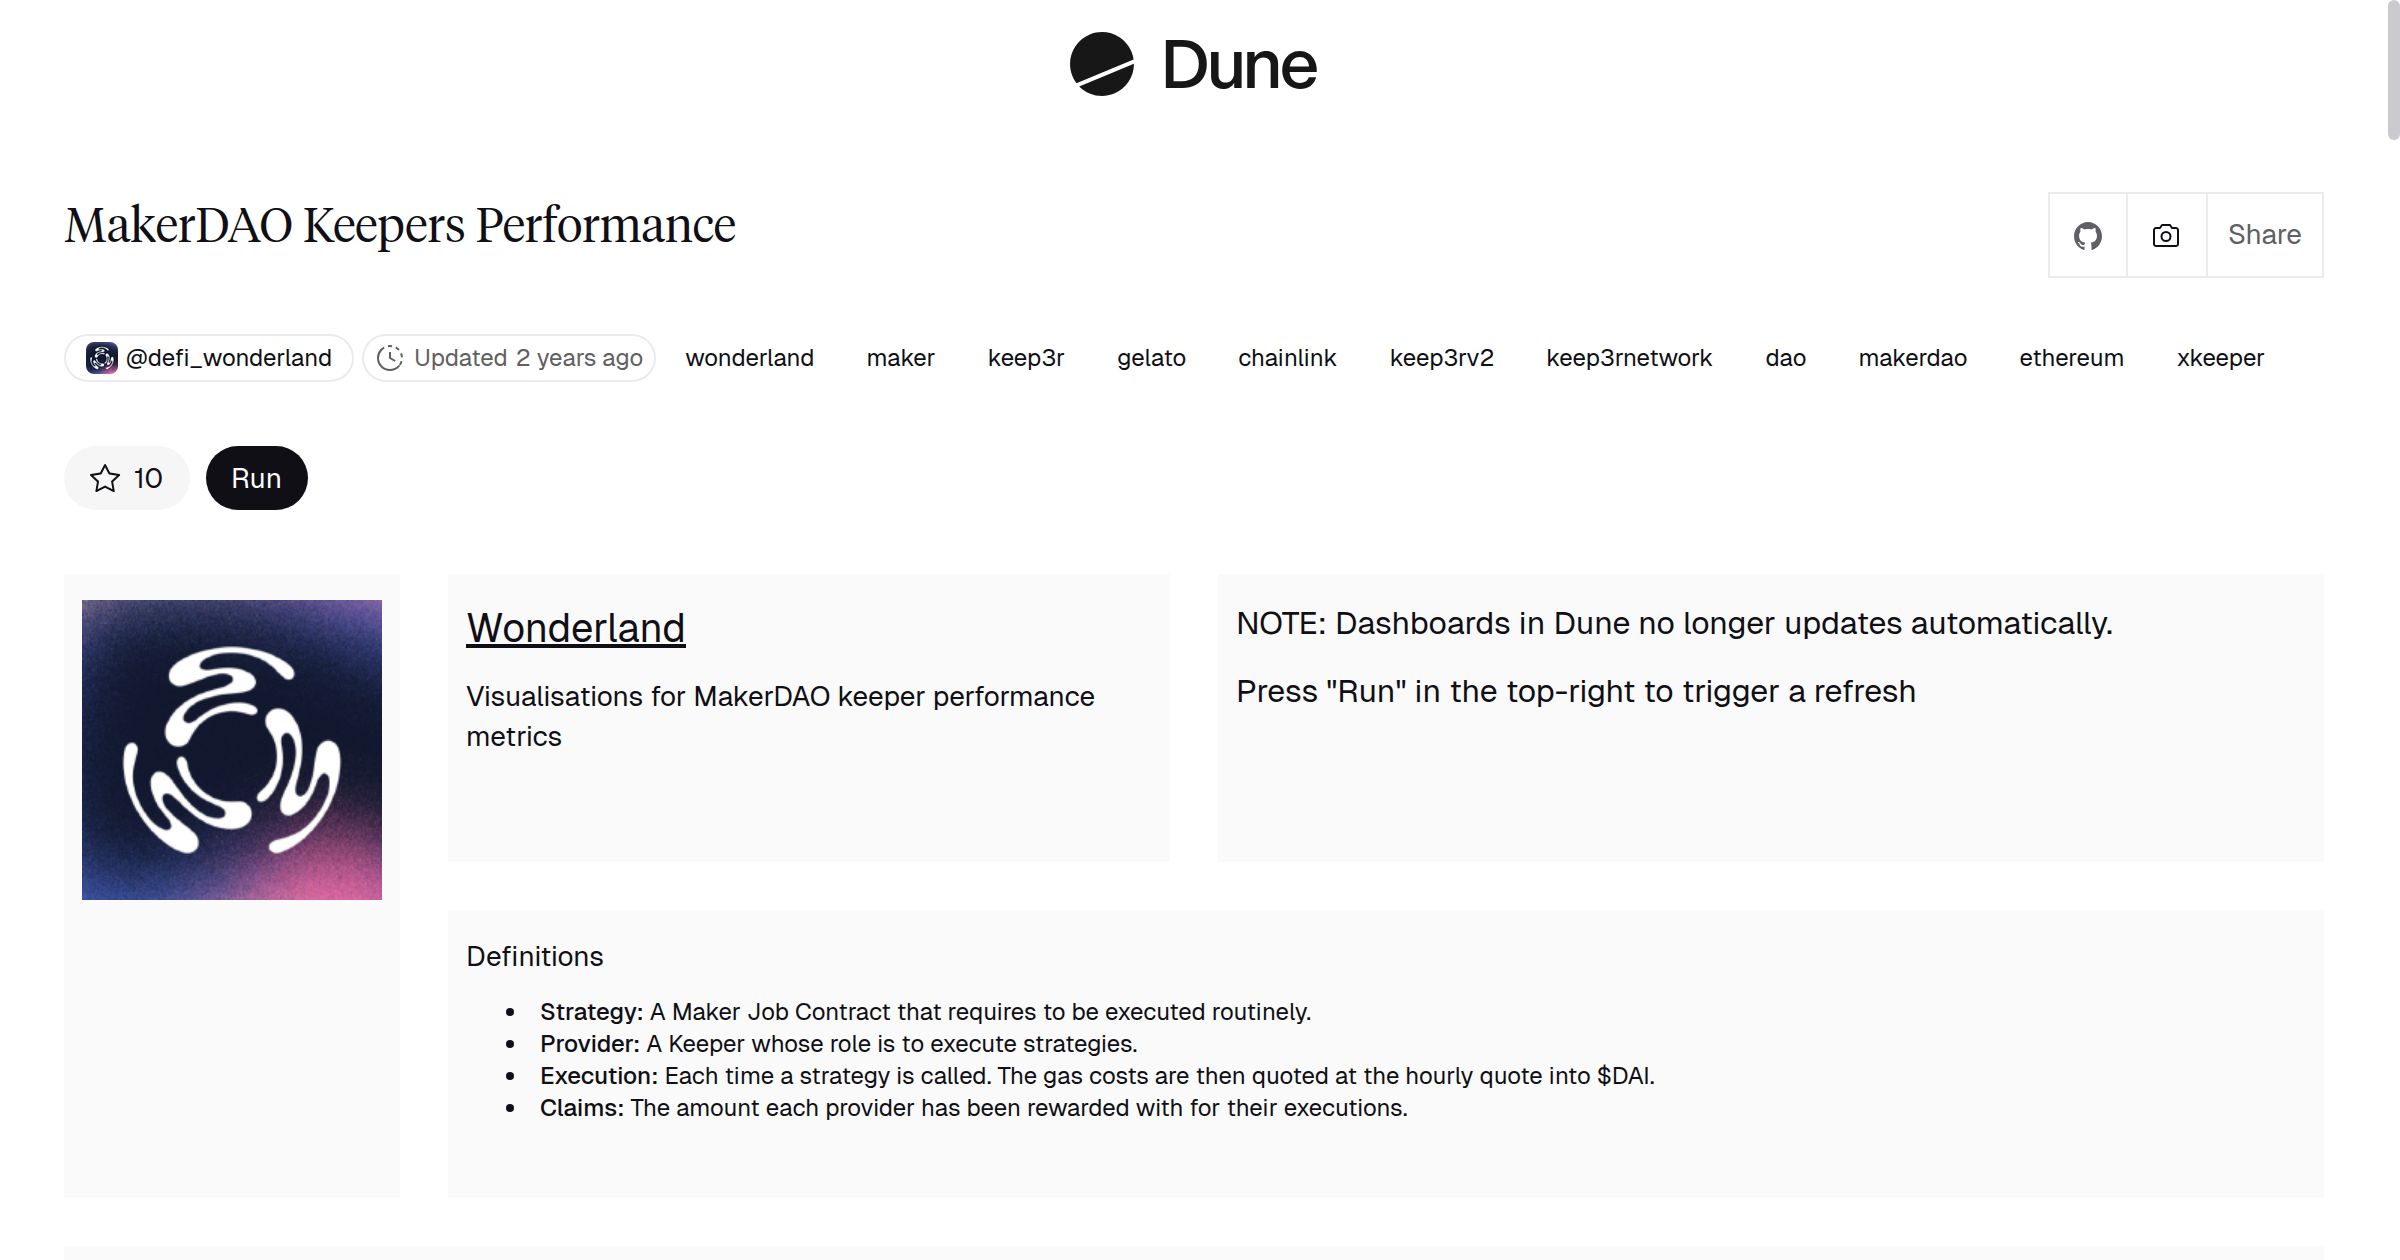The image size is (2400, 1260).
Task: Click the ethereum tag
Action: pos(2070,357)
